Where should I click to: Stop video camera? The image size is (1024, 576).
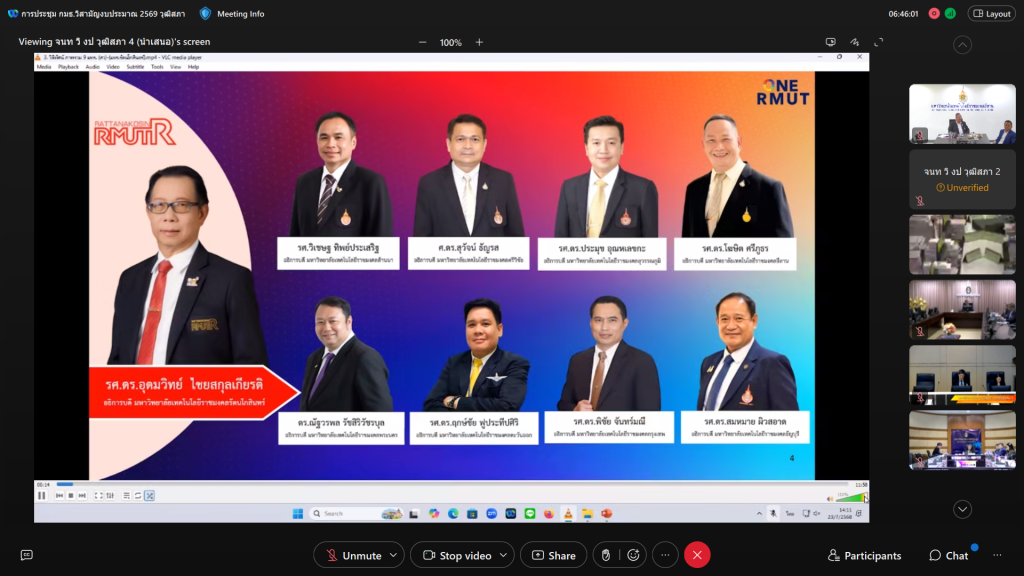pos(456,555)
